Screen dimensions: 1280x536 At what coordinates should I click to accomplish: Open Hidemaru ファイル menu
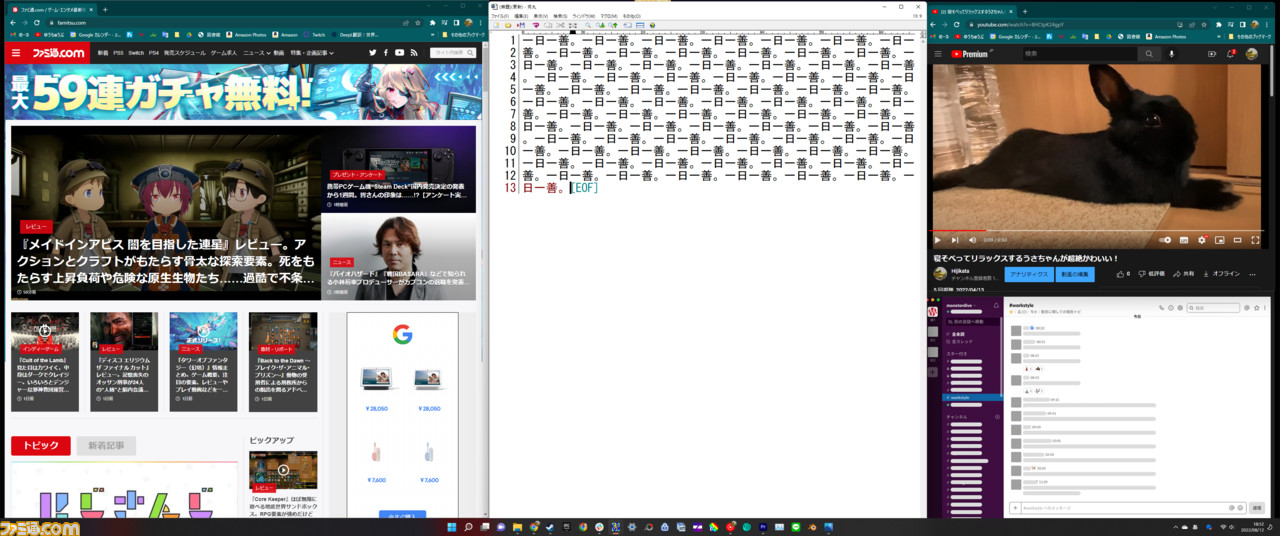point(500,16)
